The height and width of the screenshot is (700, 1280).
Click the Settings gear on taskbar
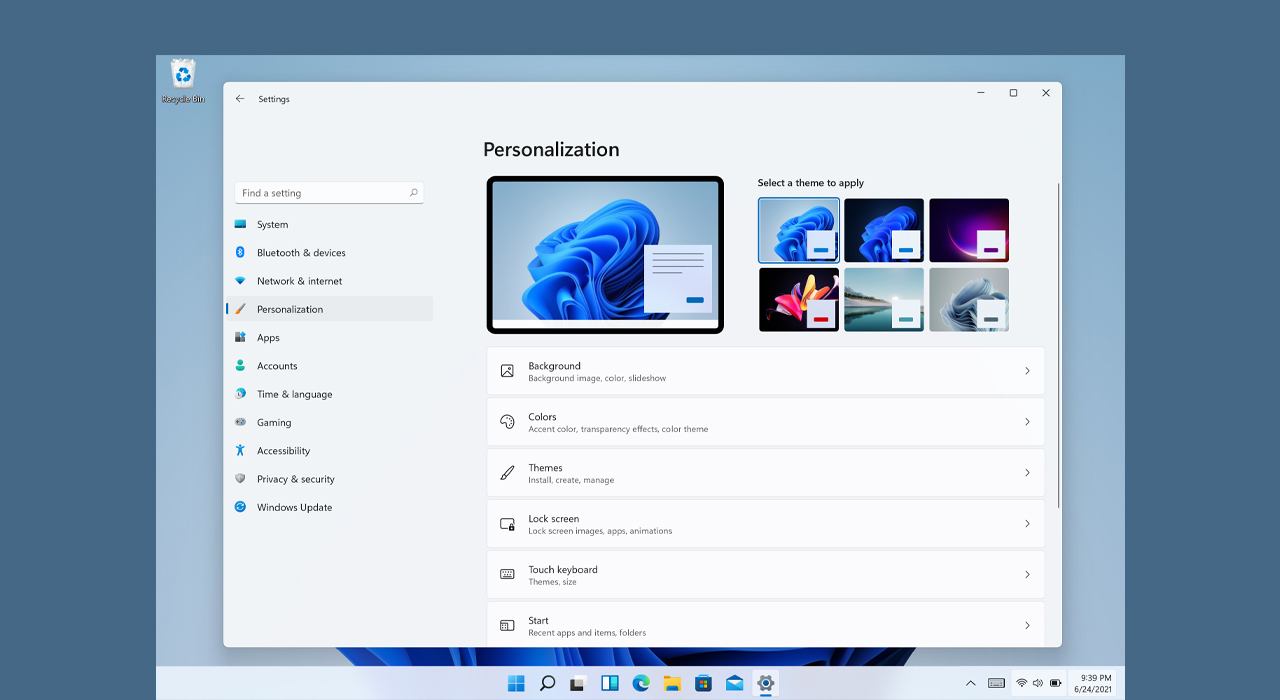766,683
